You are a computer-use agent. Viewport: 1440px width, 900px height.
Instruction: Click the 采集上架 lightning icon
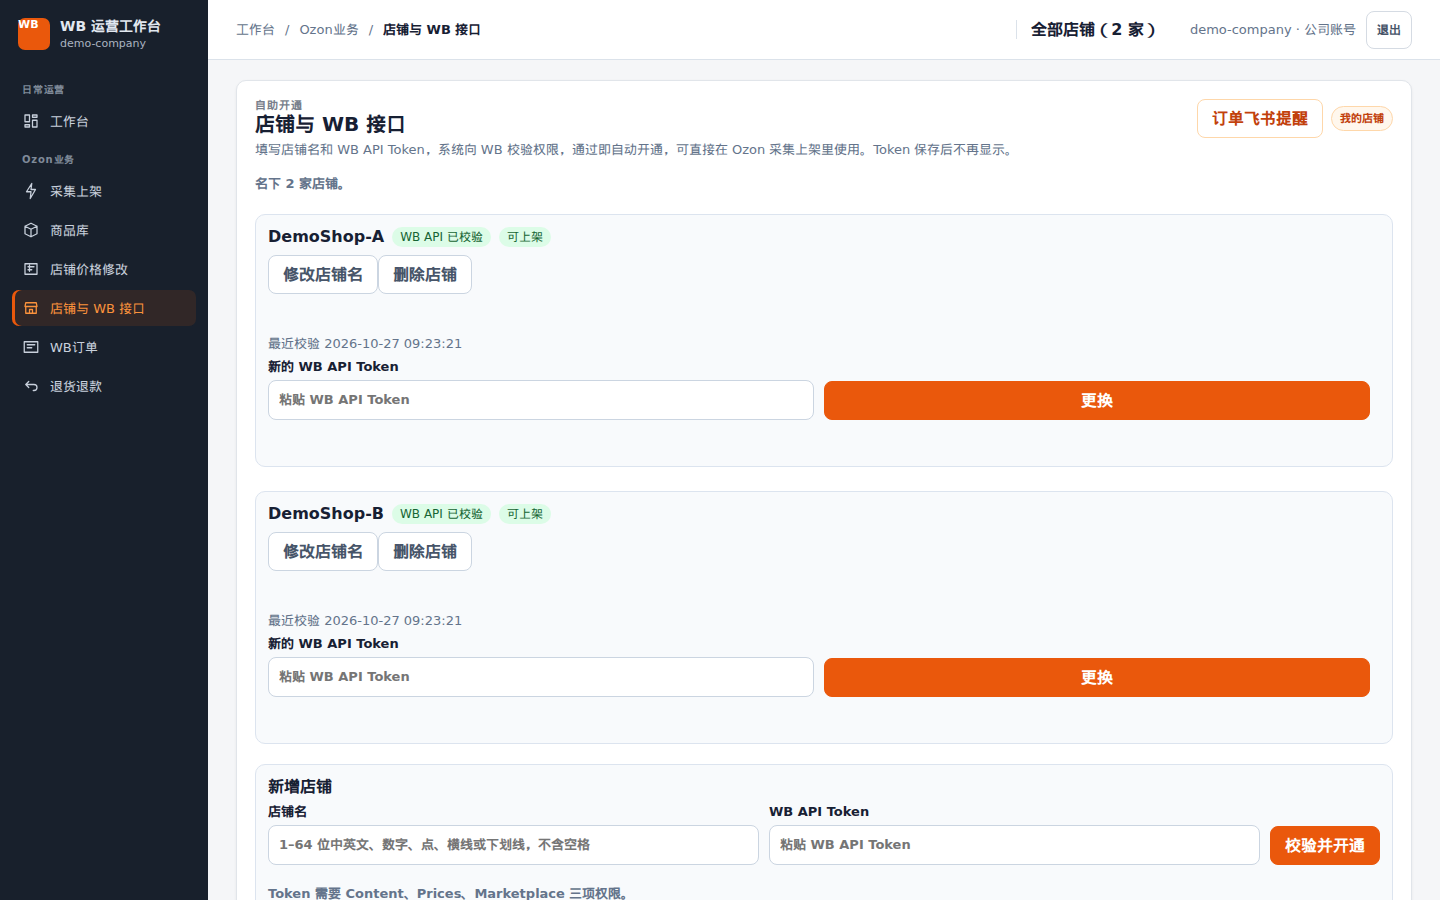[31, 191]
